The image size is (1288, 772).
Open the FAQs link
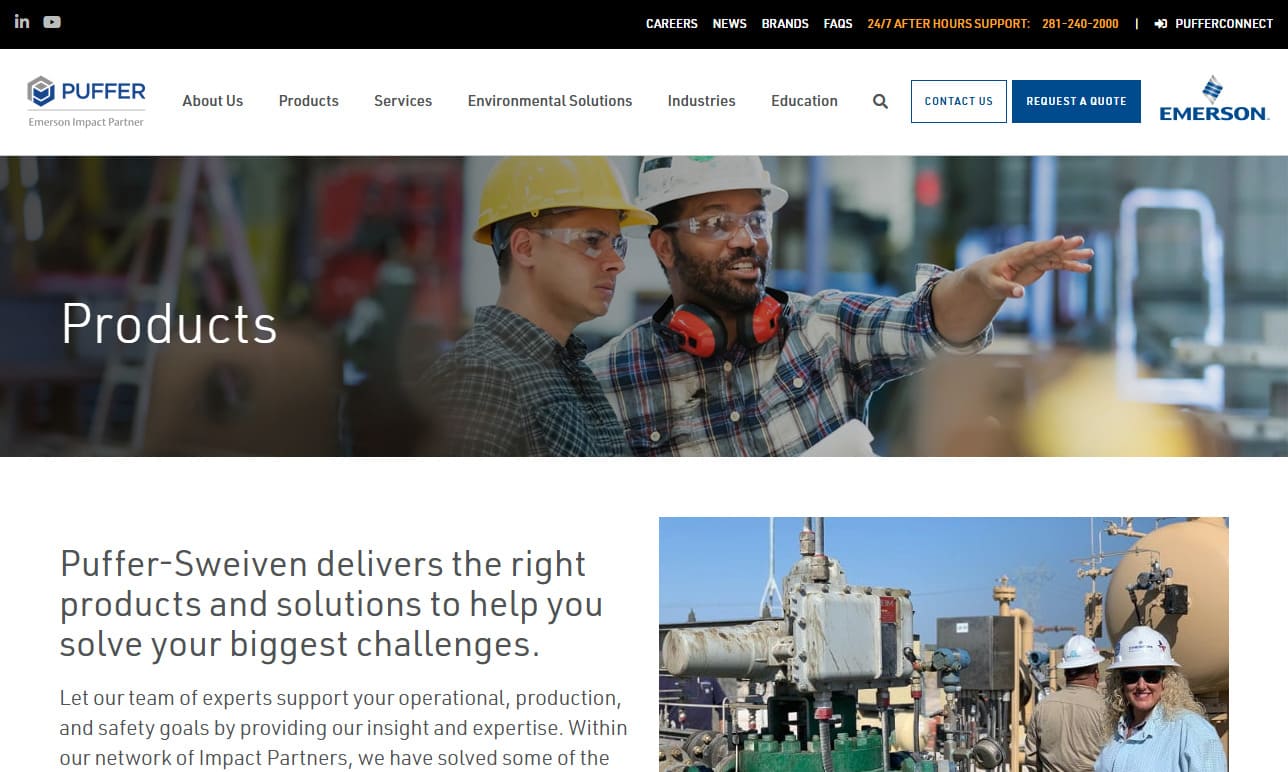[x=838, y=24]
